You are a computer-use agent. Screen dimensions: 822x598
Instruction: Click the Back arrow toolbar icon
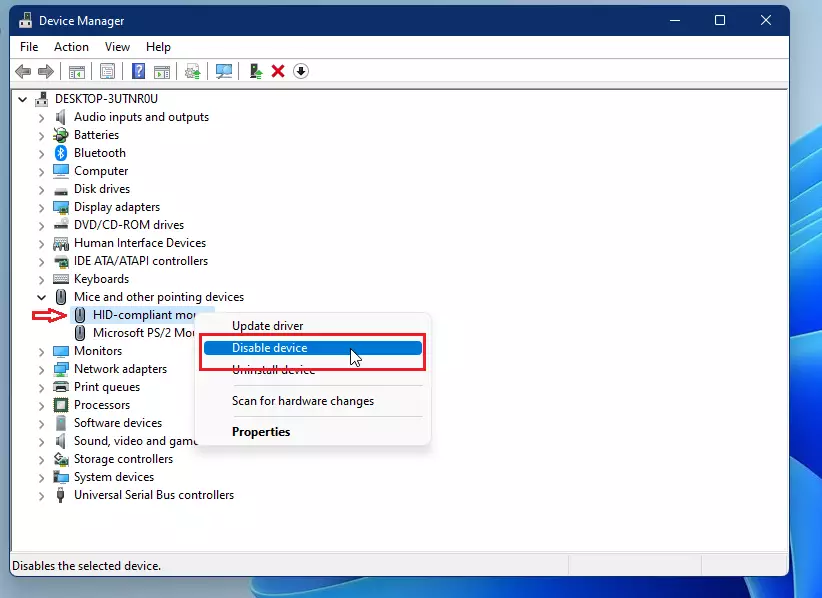click(x=23, y=71)
